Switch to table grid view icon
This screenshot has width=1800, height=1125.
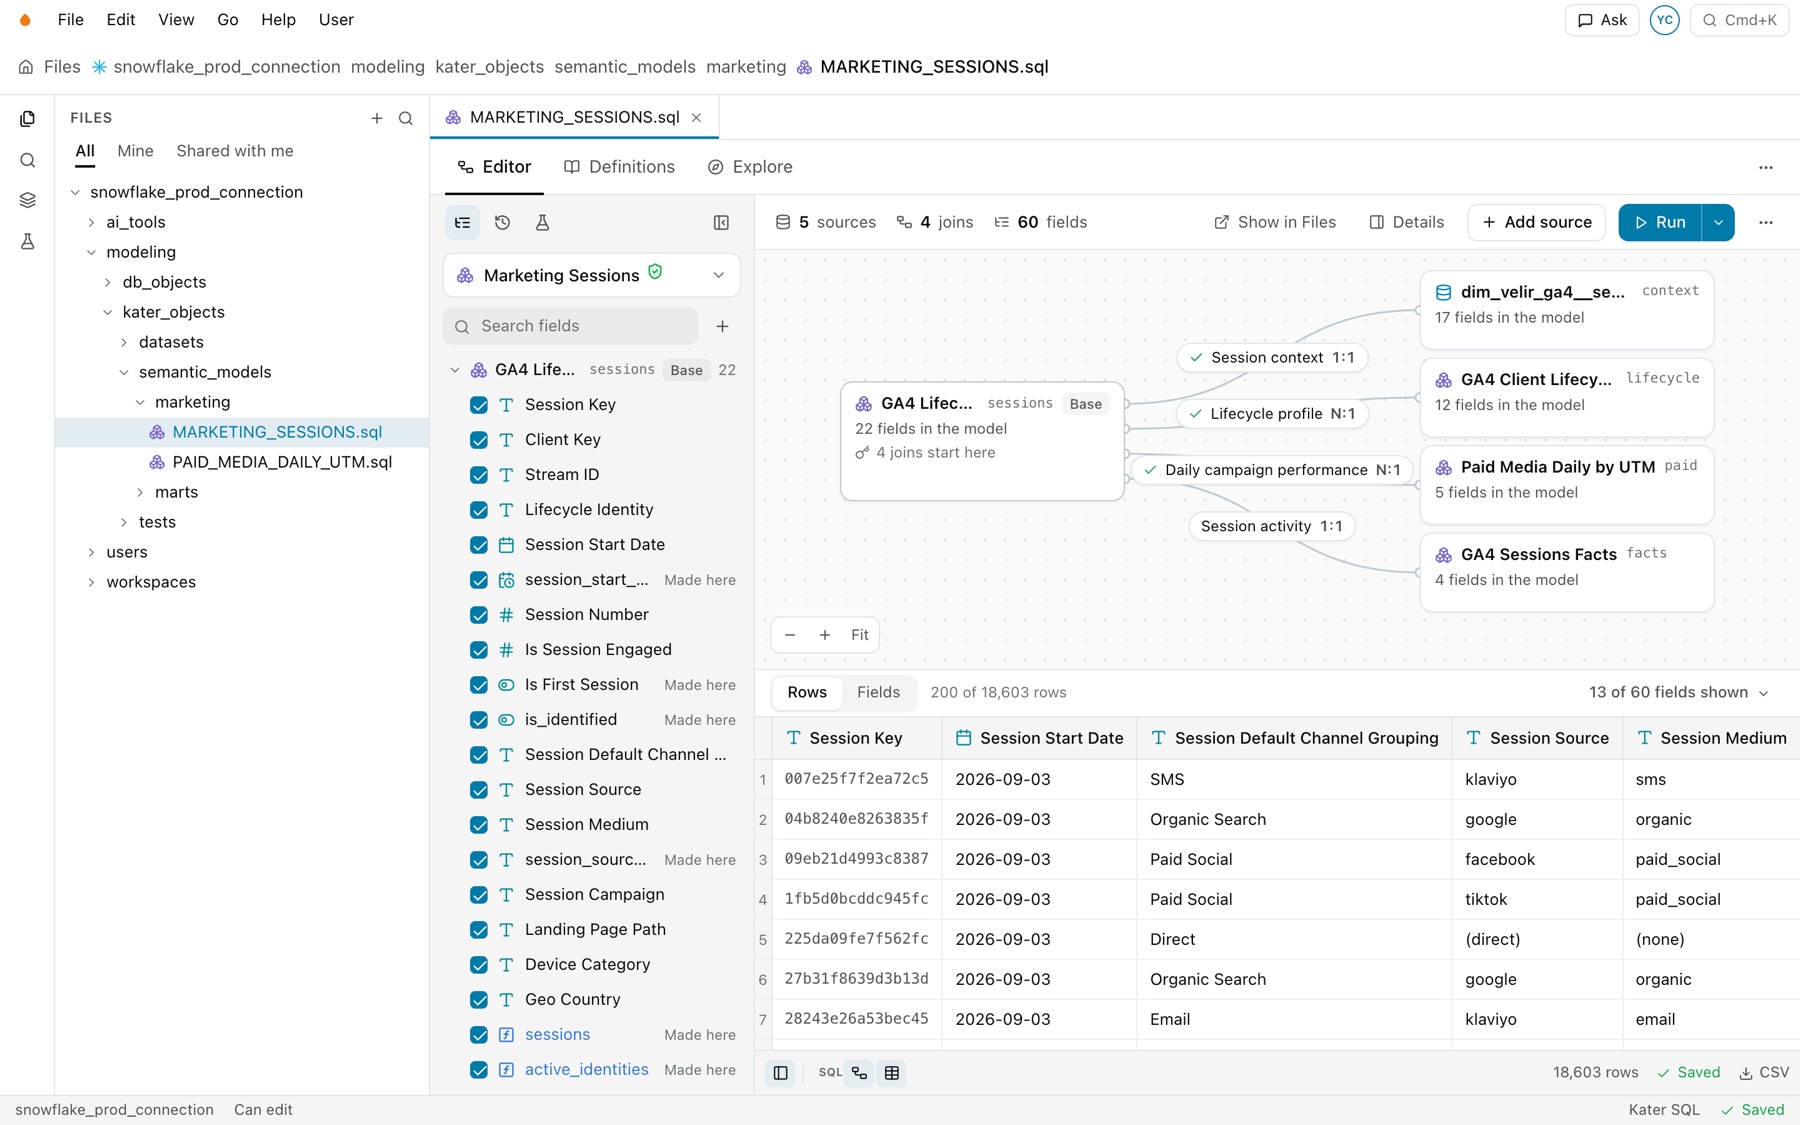pos(892,1073)
